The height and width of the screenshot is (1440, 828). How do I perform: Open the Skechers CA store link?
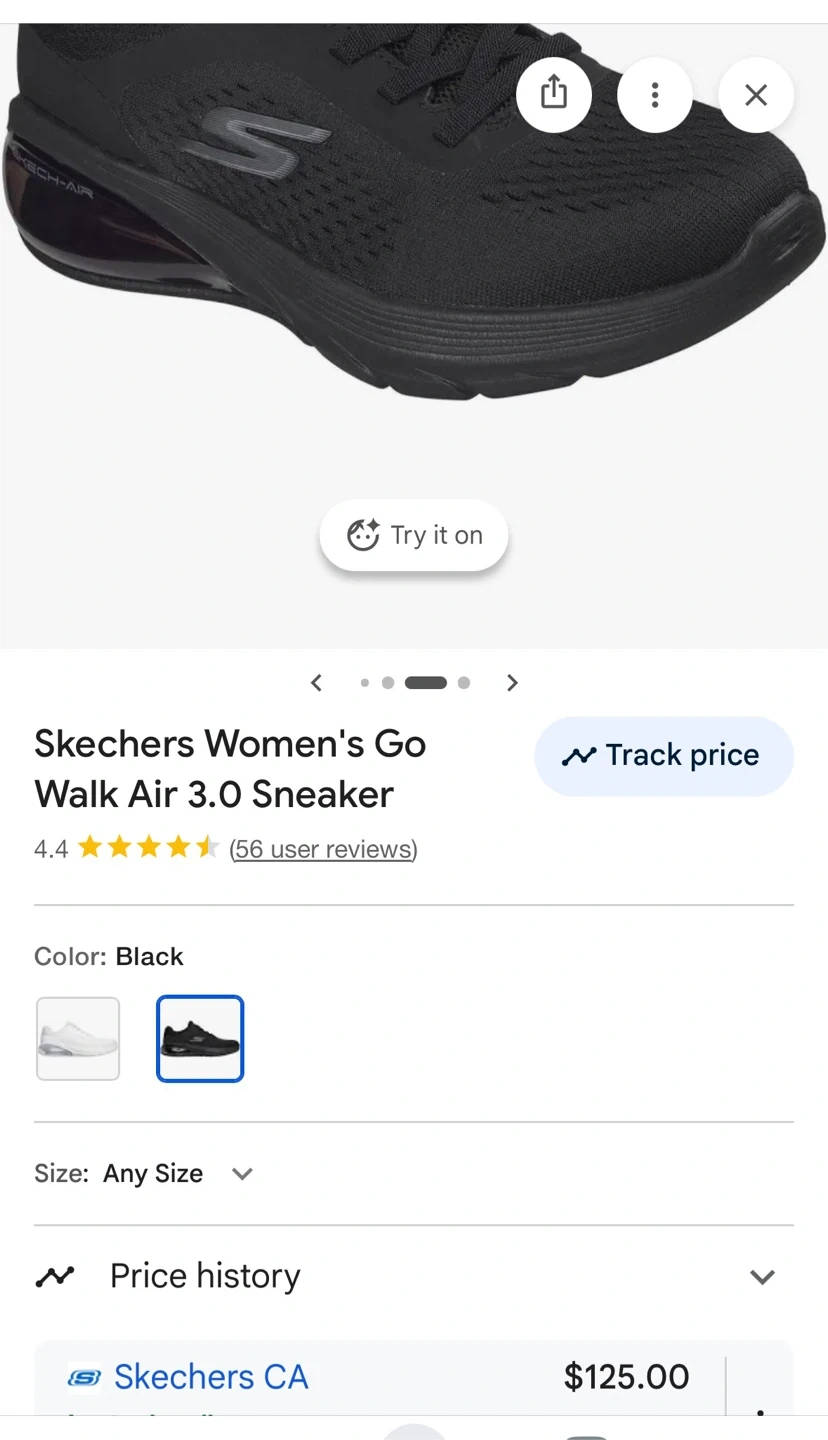tap(211, 1377)
